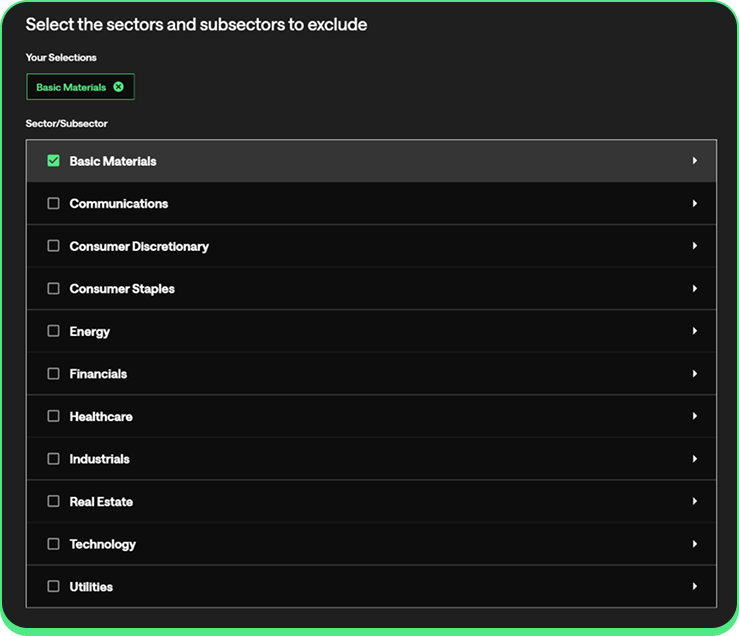Click the Technology row label
739x636 pixels.
103,545
